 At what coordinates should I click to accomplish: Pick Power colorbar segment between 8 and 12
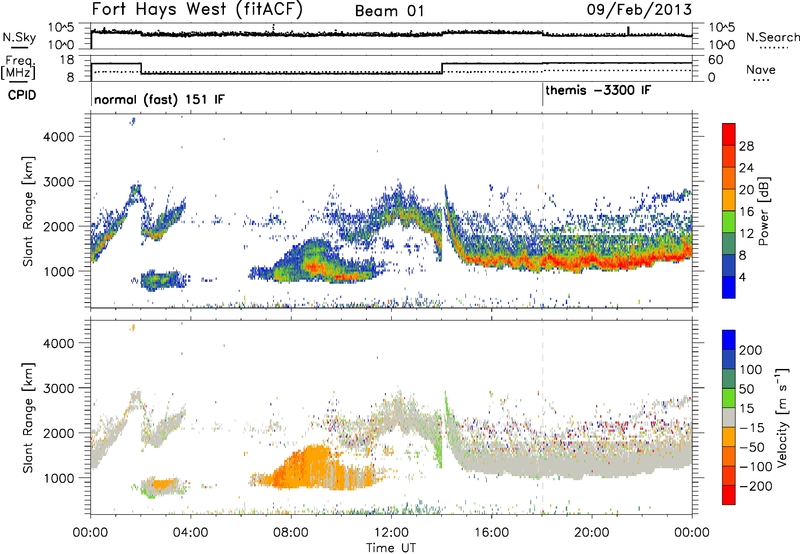[x=729, y=244]
